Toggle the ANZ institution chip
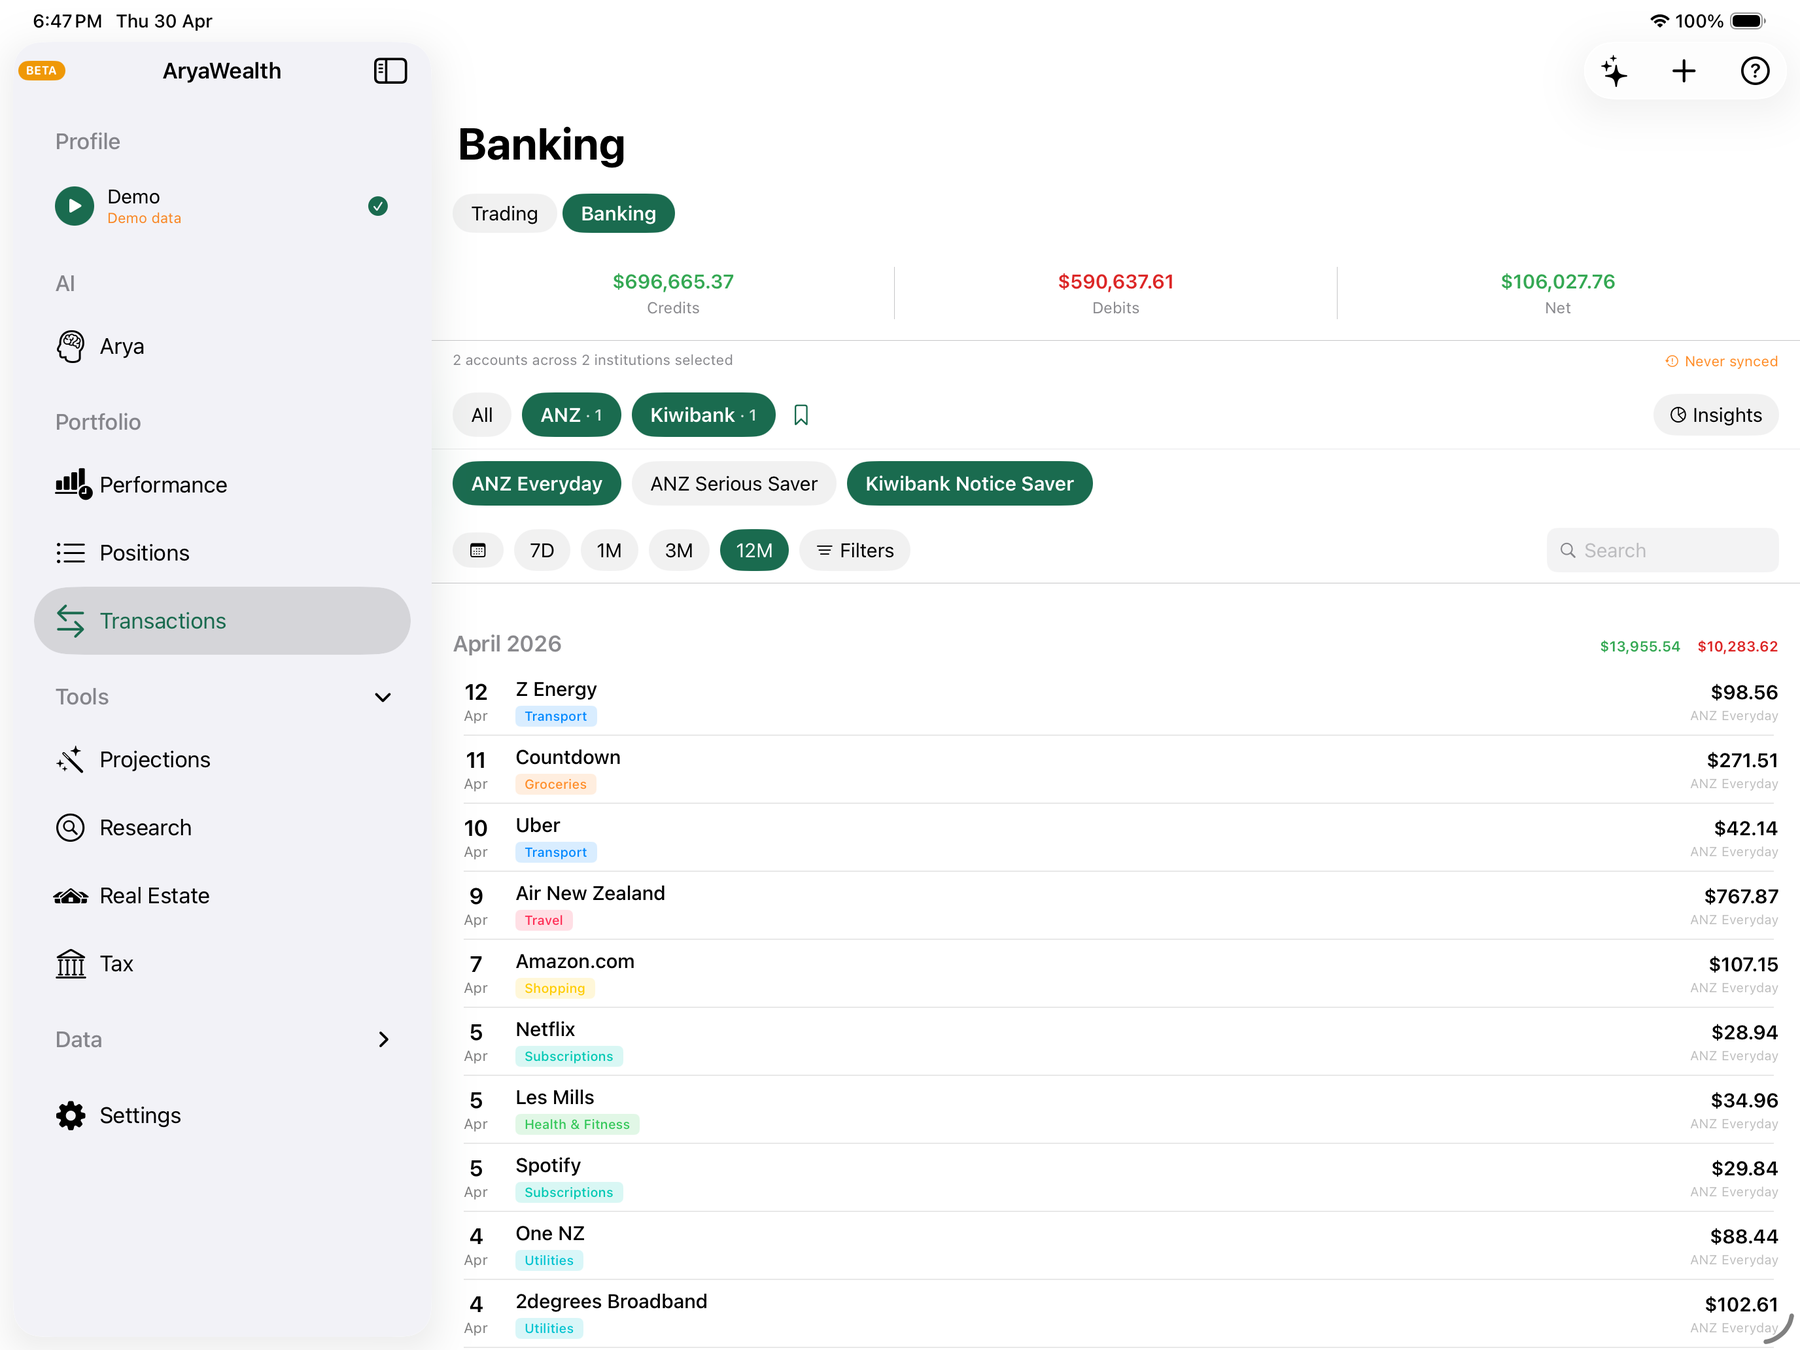This screenshot has height=1350, width=1800. pos(571,415)
